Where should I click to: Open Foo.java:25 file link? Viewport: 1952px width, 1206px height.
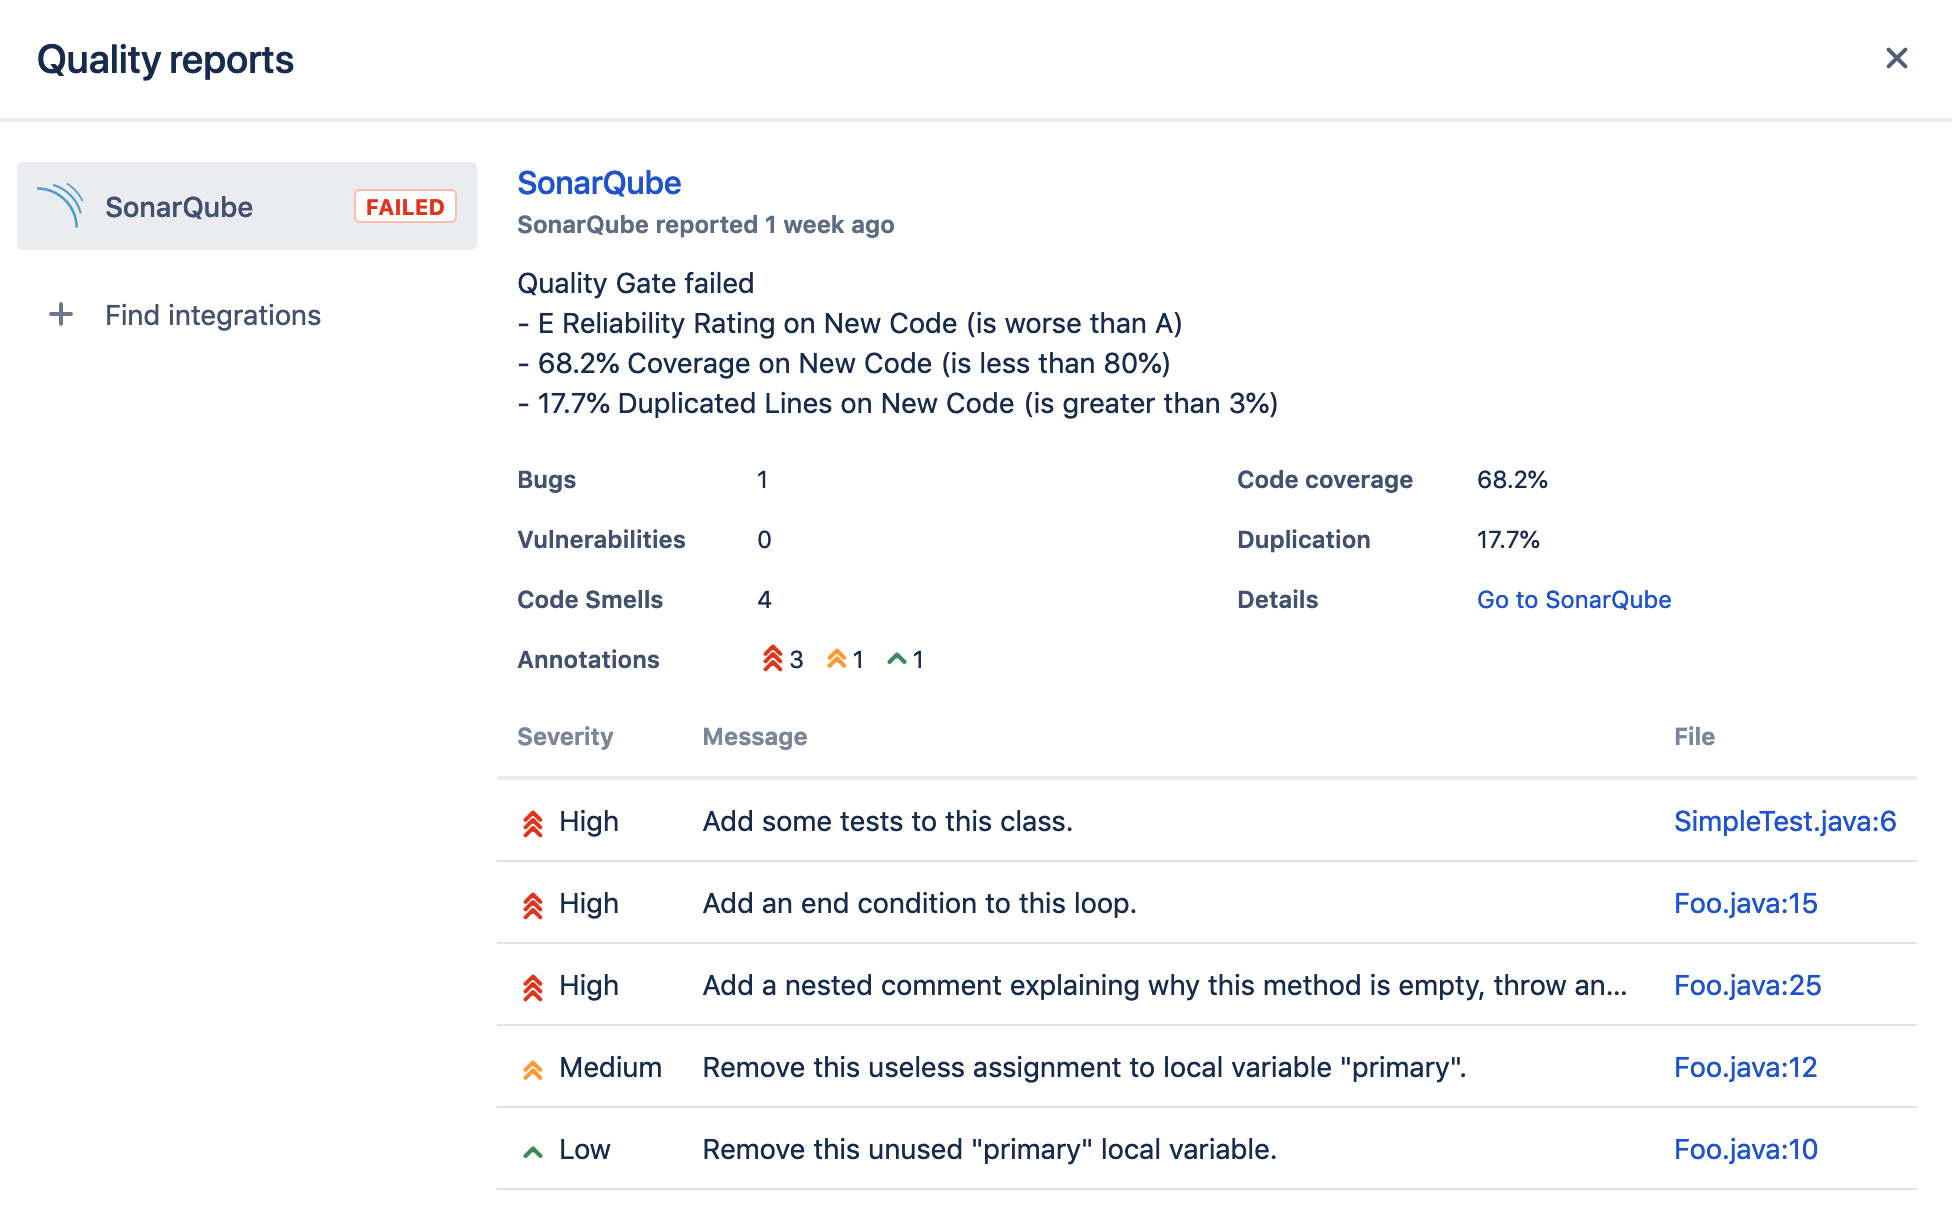point(1747,985)
